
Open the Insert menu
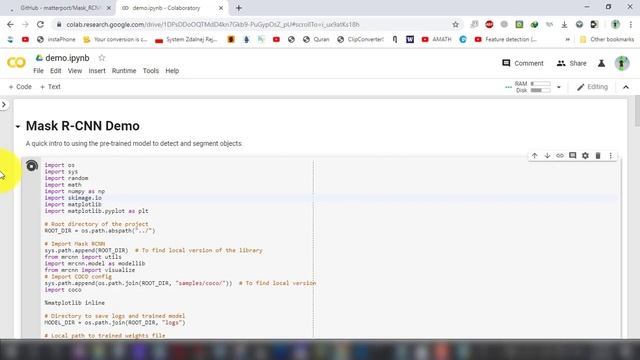(97, 71)
